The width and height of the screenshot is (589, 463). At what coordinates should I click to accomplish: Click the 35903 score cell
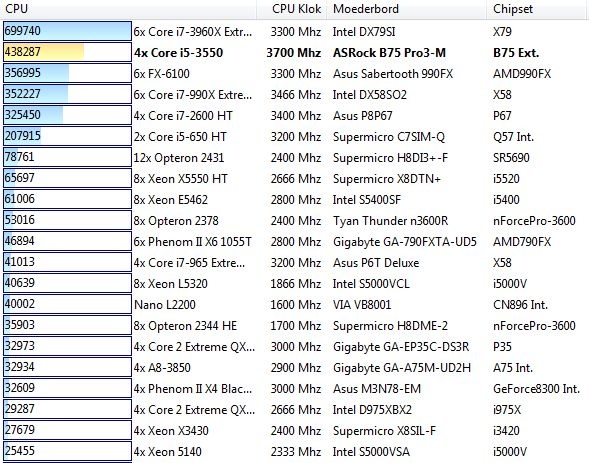coord(68,326)
